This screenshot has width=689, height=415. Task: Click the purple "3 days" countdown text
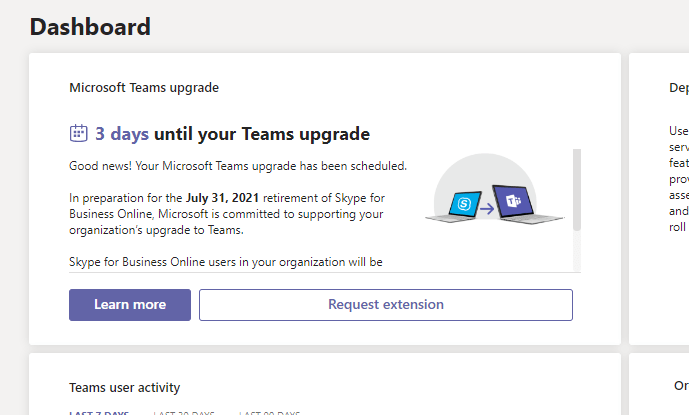(122, 133)
